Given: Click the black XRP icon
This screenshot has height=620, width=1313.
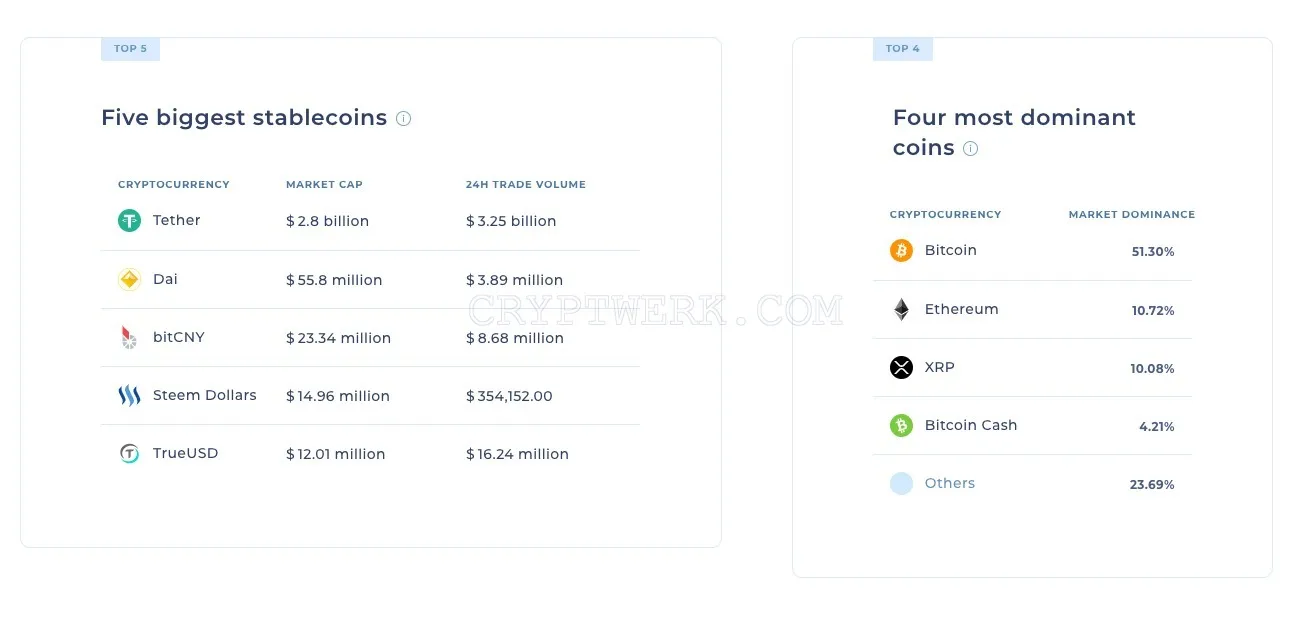Looking at the screenshot, I should [901, 368].
